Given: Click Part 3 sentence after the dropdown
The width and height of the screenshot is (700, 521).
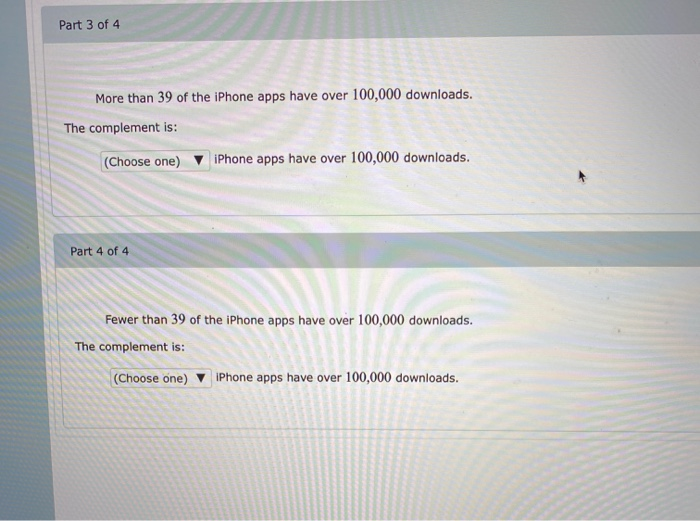Looking at the screenshot, I should pyautogui.click(x=342, y=158).
